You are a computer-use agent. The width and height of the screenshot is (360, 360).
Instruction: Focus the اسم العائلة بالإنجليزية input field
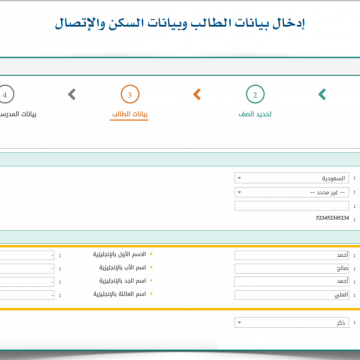[x=27, y=295]
